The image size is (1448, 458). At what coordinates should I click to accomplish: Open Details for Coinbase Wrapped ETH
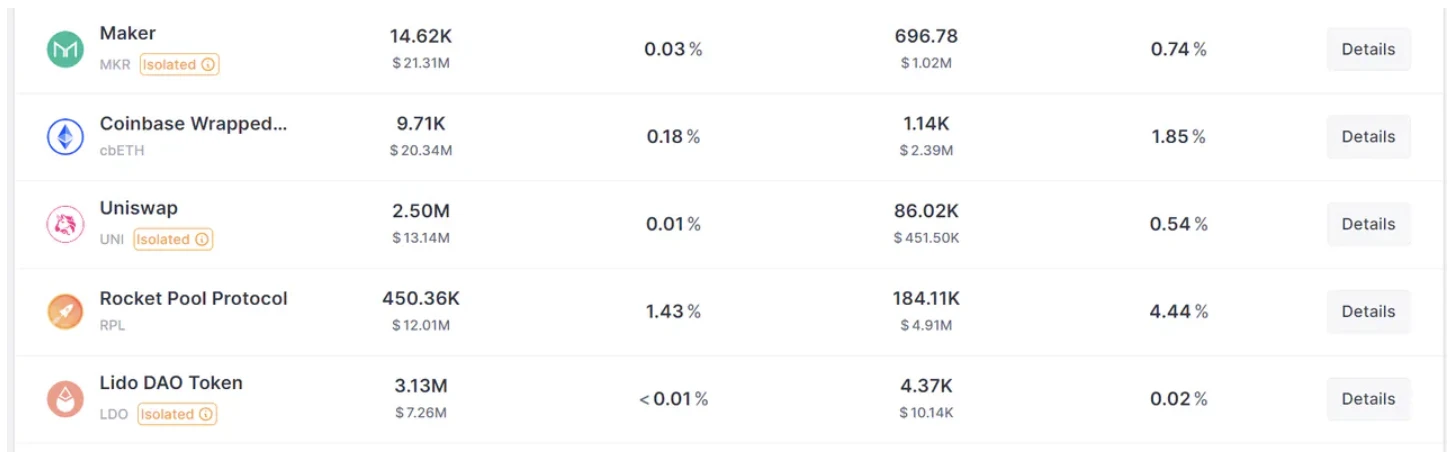[x=1368, y=137]
